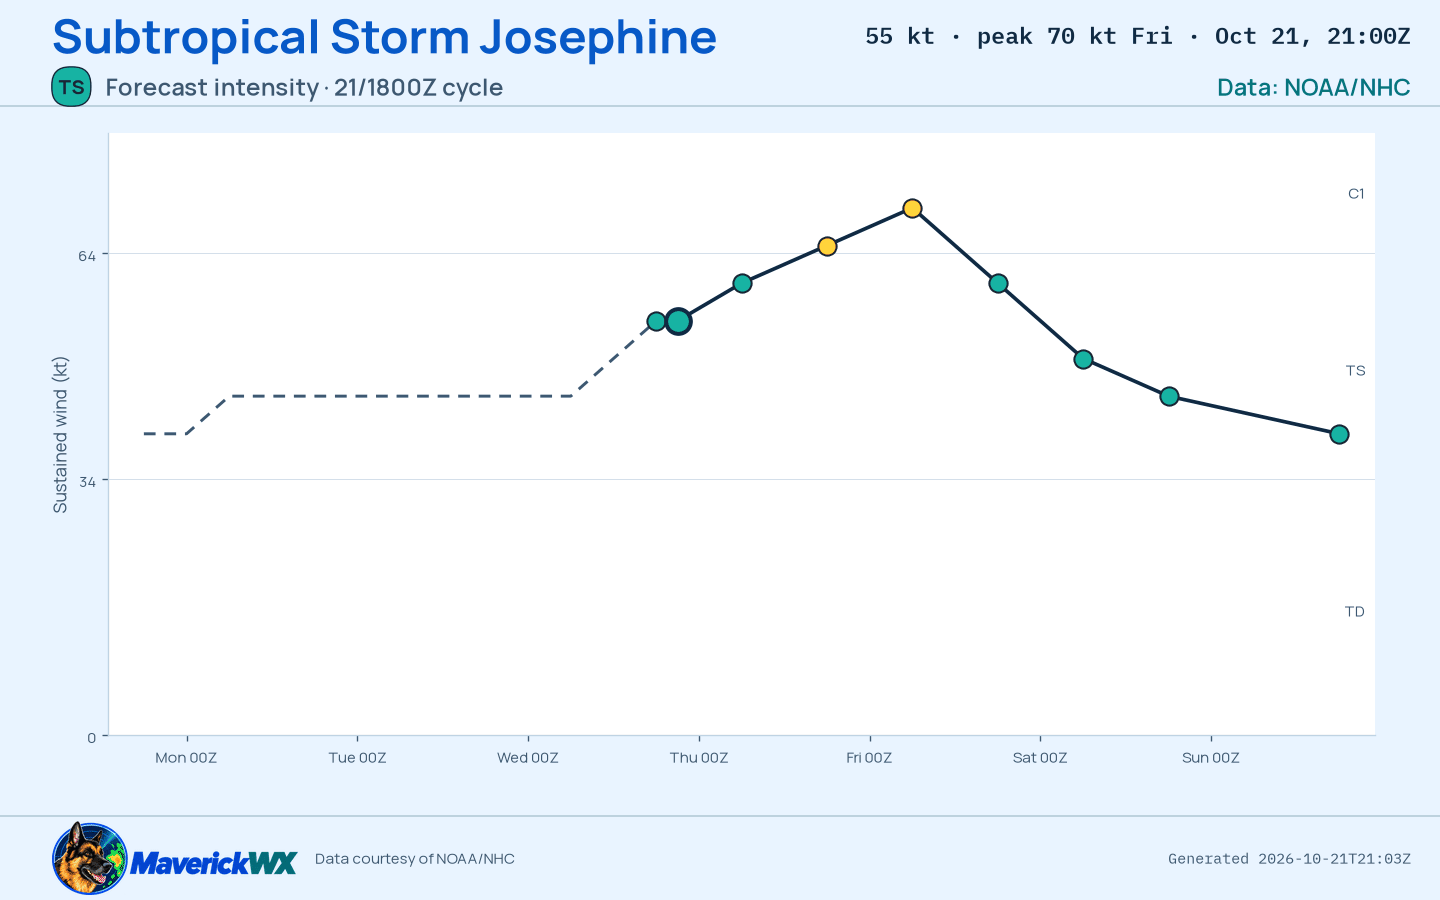1440x900 pixels.
Task: Click the "Subtropical Storm Josephine" title
Action: coord(384,37)
